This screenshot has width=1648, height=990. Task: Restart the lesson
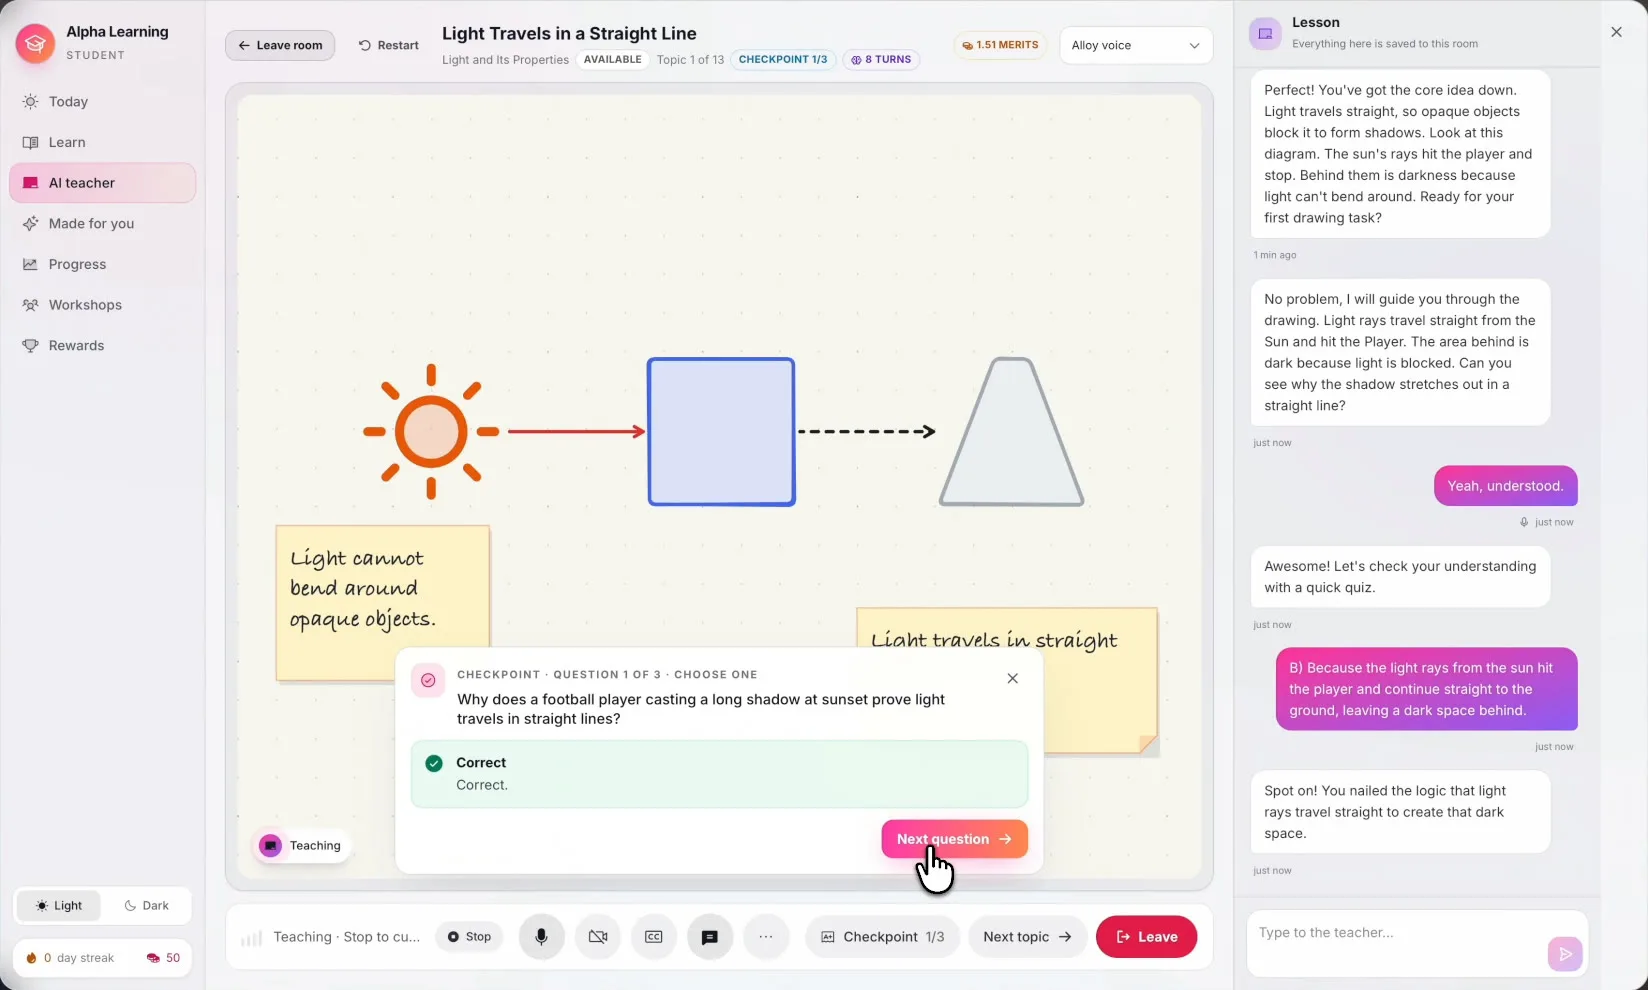pyautogui.click(x=389, y=45)
